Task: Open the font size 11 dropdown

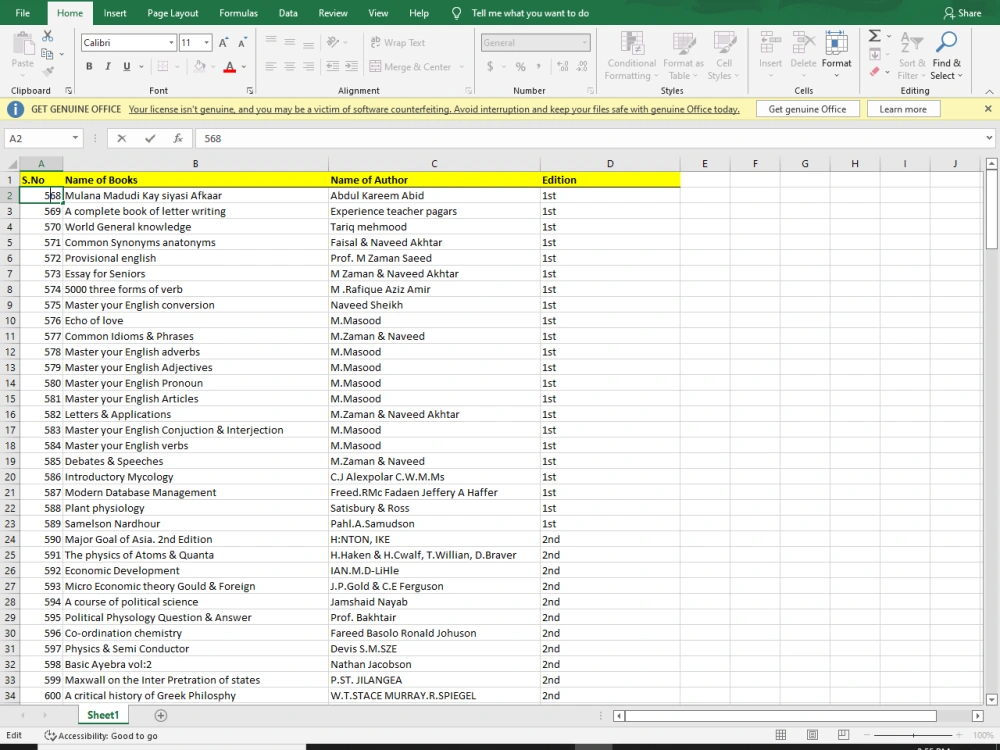Action: pos(206,43)
